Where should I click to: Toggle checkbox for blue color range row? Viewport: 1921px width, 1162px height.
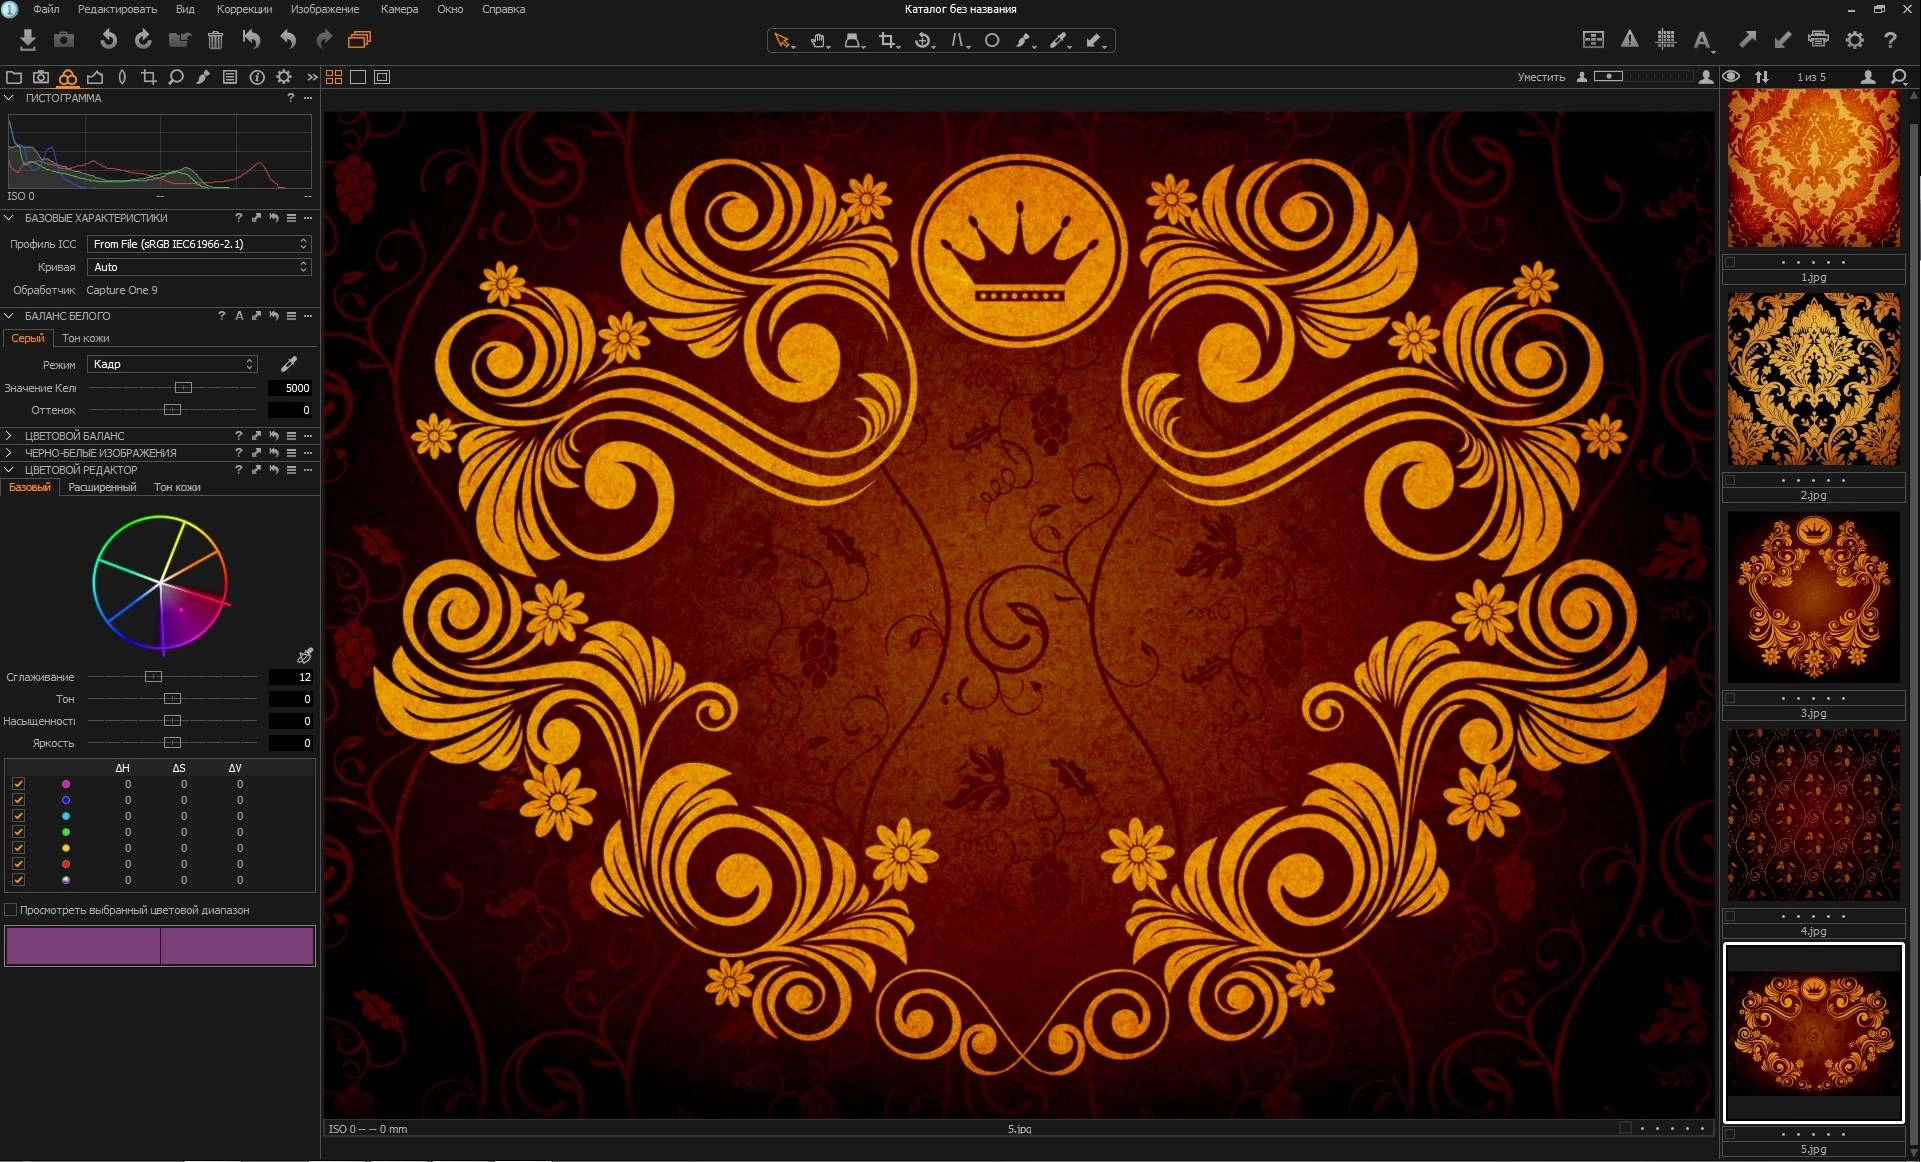click(x=18, y=800)
